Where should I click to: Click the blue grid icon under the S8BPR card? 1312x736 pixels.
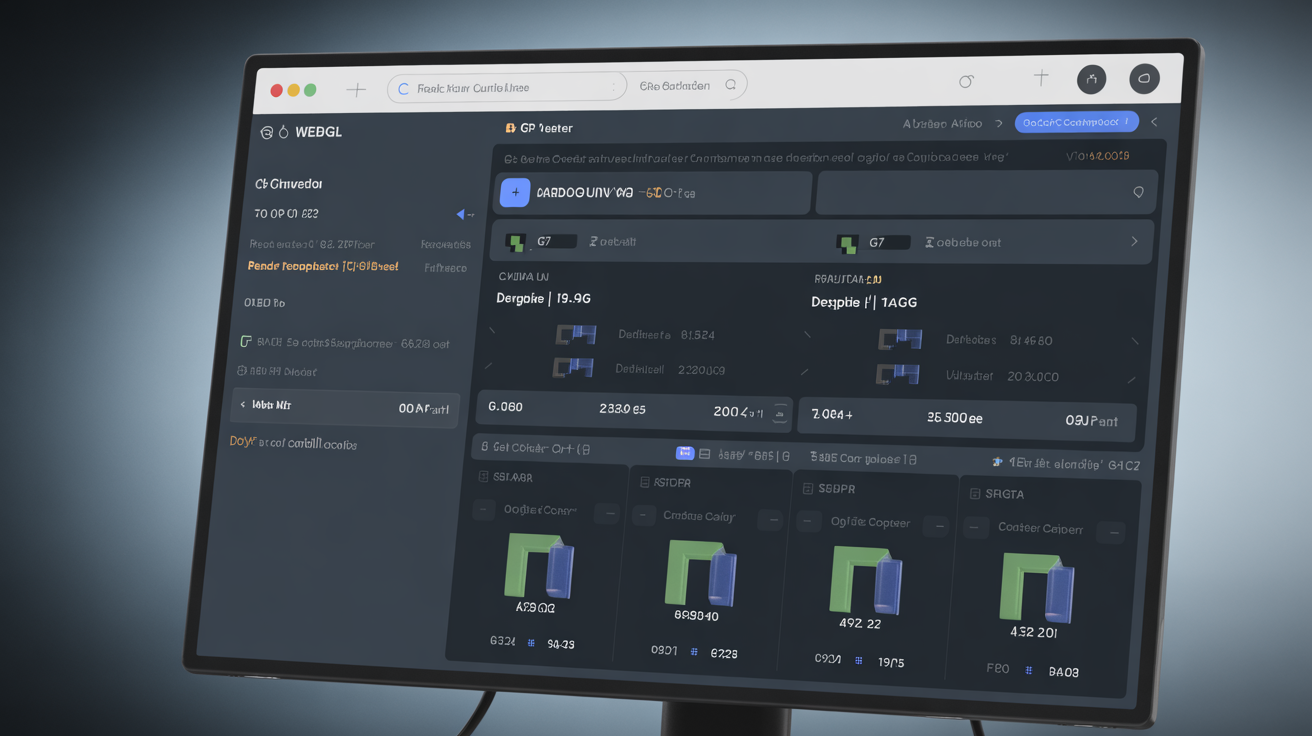[x=858, y=661]
